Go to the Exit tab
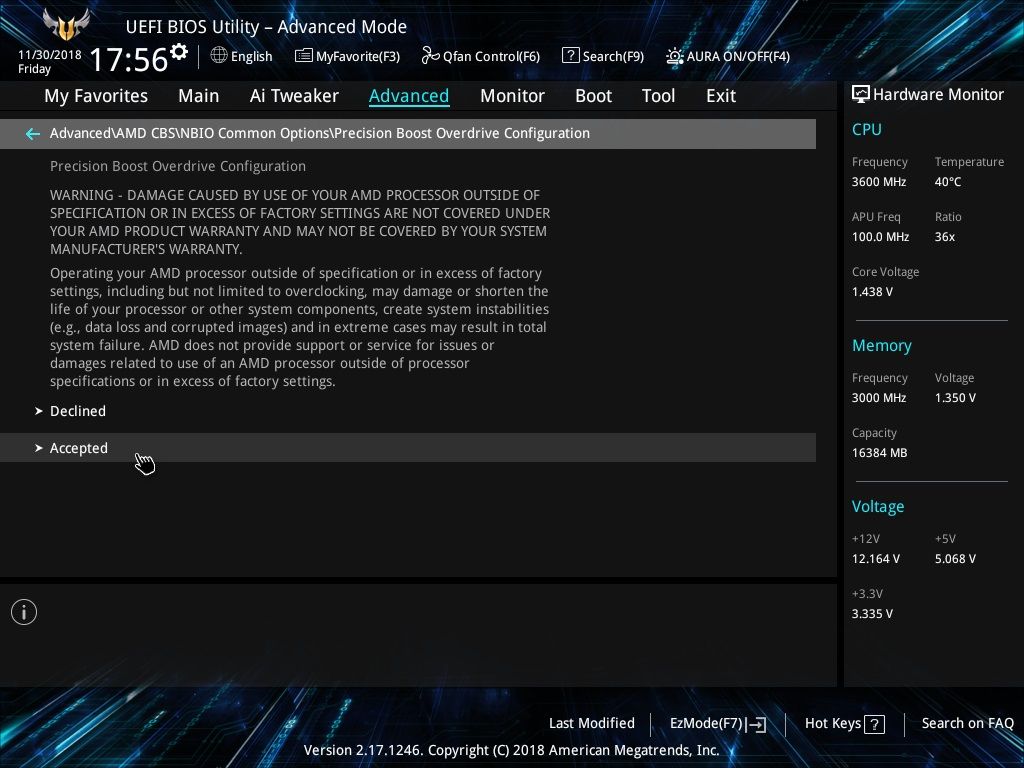The image size is (1024, 768). (721, 96)
